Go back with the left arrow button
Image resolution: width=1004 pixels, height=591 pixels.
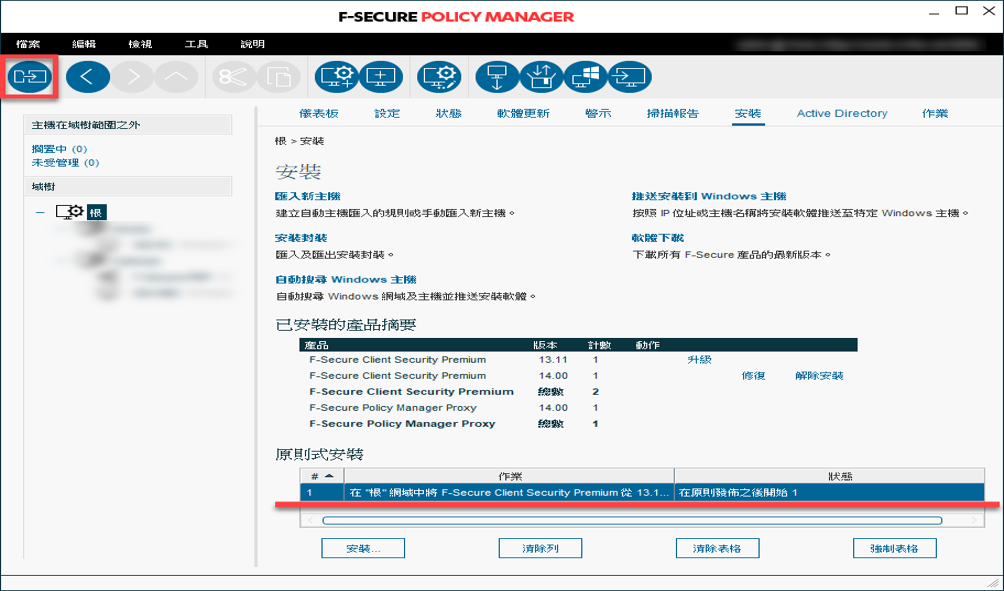coord(87,77)
